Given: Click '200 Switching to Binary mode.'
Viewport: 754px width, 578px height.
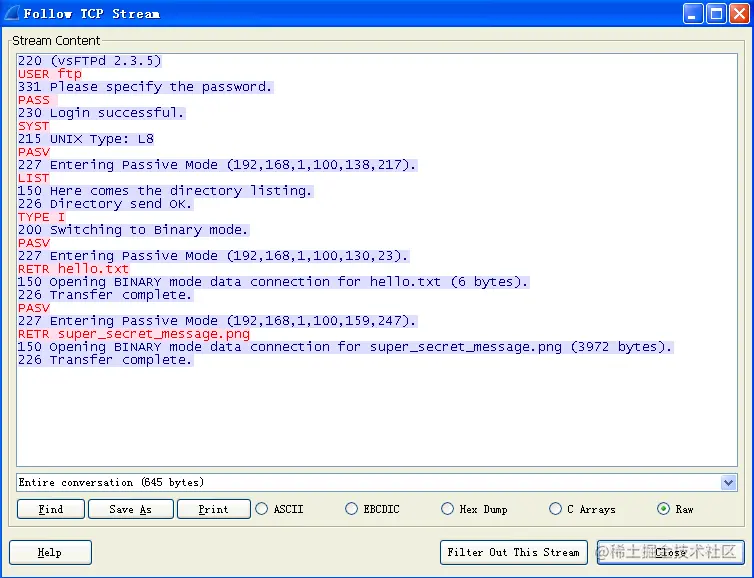Looking at the screenshot, I should (133, 229).
